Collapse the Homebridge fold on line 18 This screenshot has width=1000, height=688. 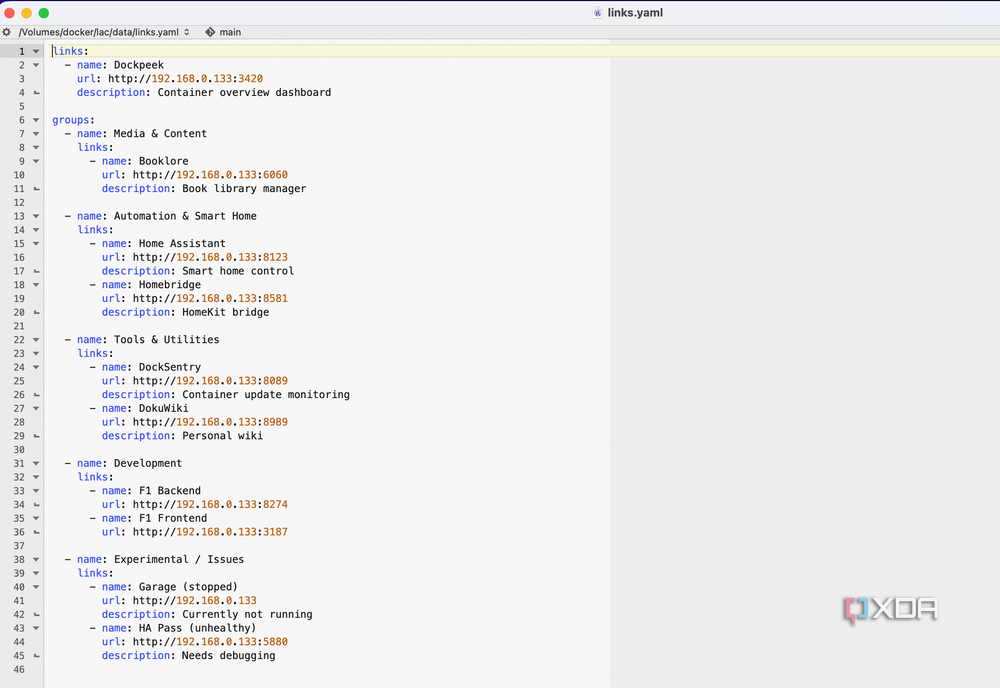click(36, 285)
